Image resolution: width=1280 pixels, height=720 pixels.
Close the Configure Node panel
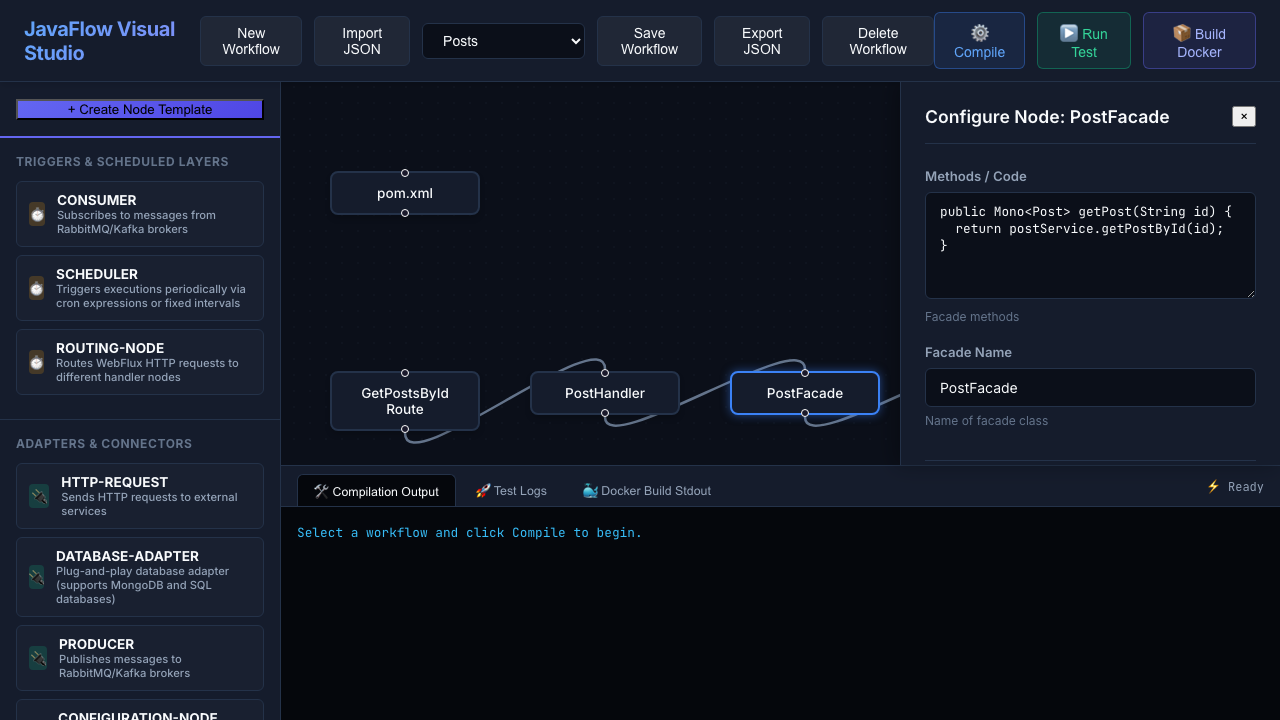tap(1244, 117)
